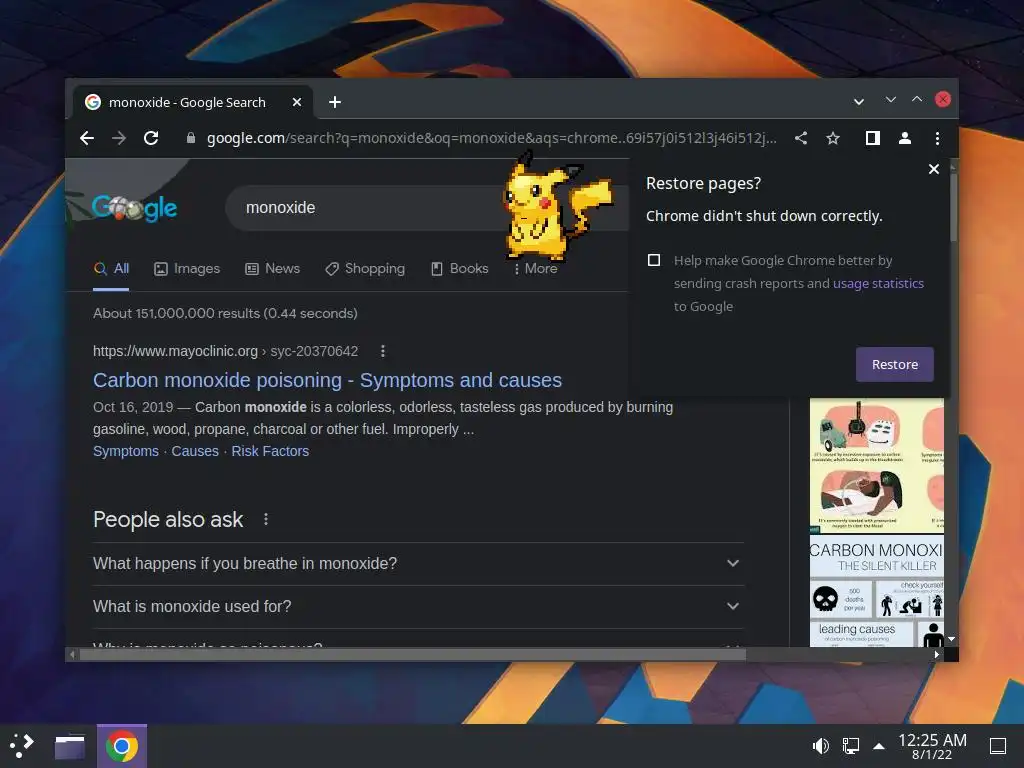Open the More search filters menu
The width and height of the screenshot is (1024, 768).
pyautogui.click(x=536, y=268)
